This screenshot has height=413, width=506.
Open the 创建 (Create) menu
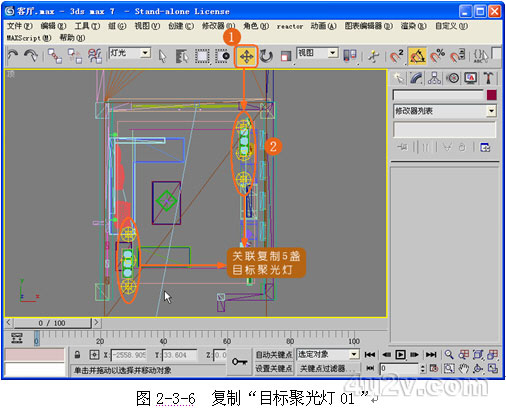tap(181, 26)
